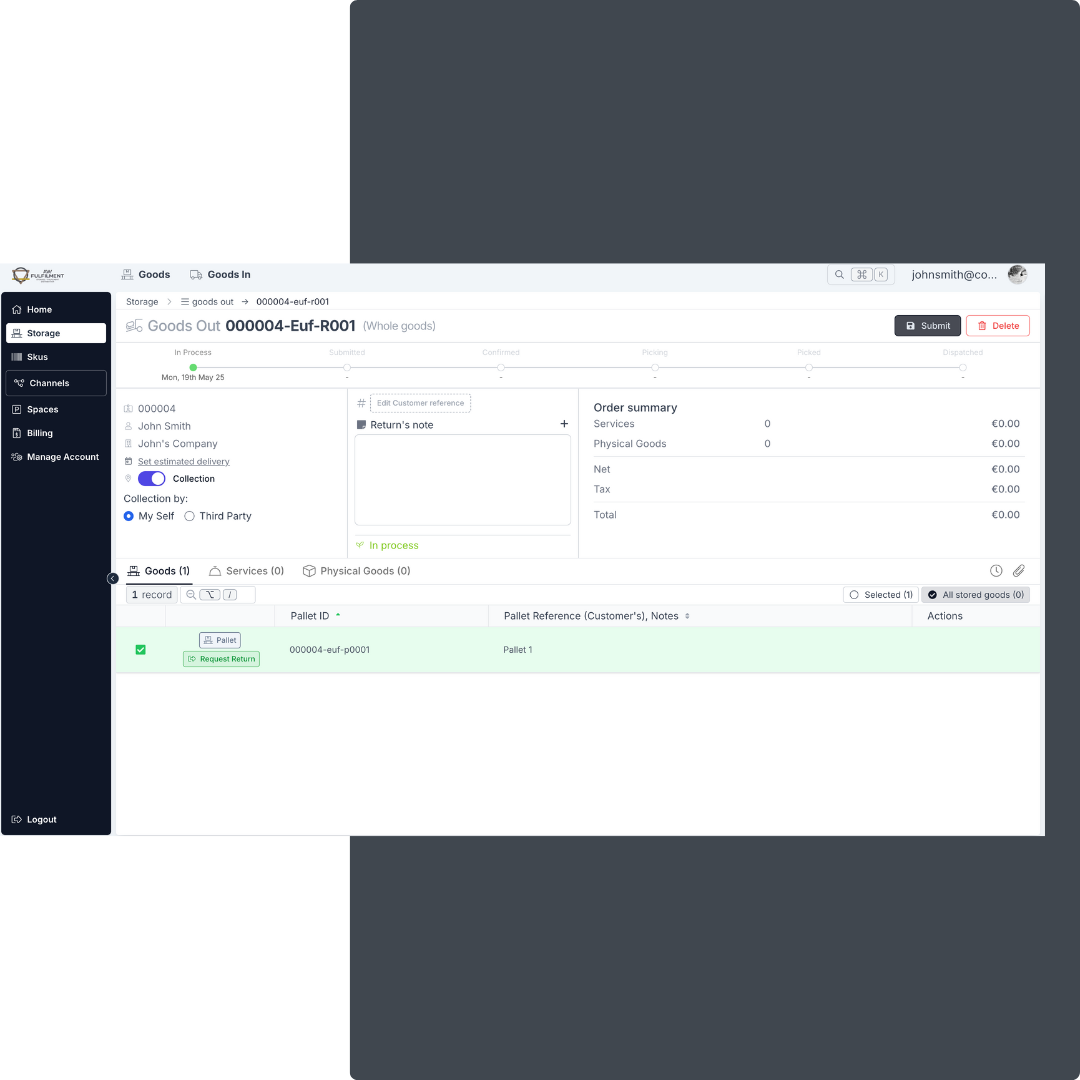This screenshot has width=1080, height=1080.
Task: Toggle the Collection switch off
Action: 152,479
